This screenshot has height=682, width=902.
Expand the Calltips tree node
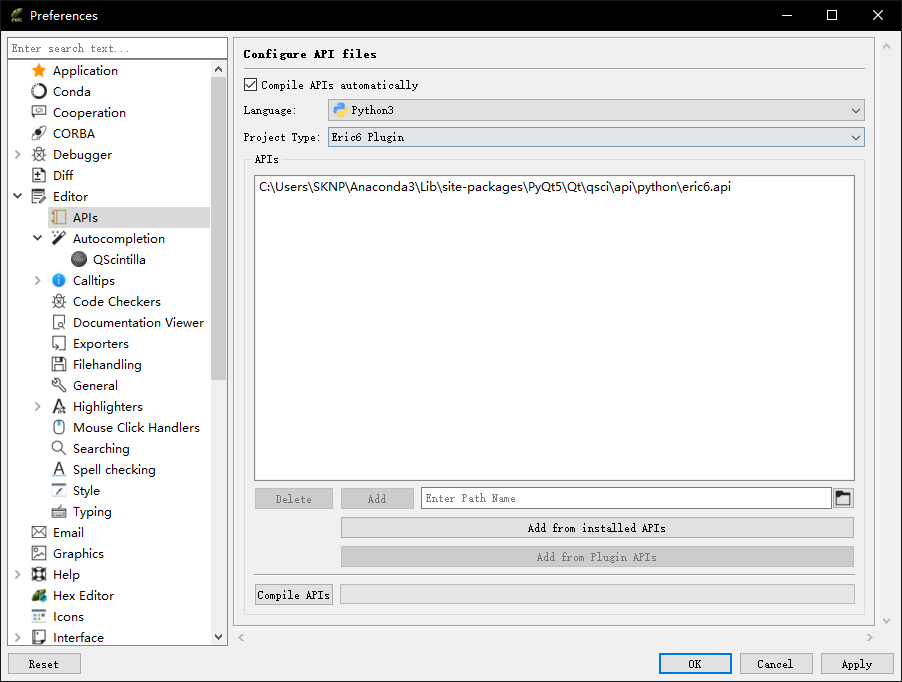37,281
